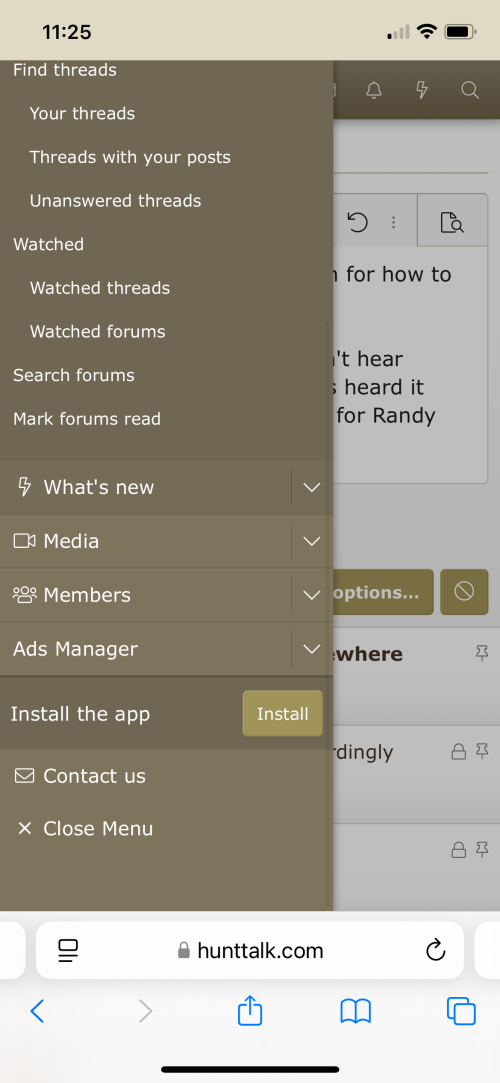
Task: Click the Install app button
Action: tap(282, 713)
